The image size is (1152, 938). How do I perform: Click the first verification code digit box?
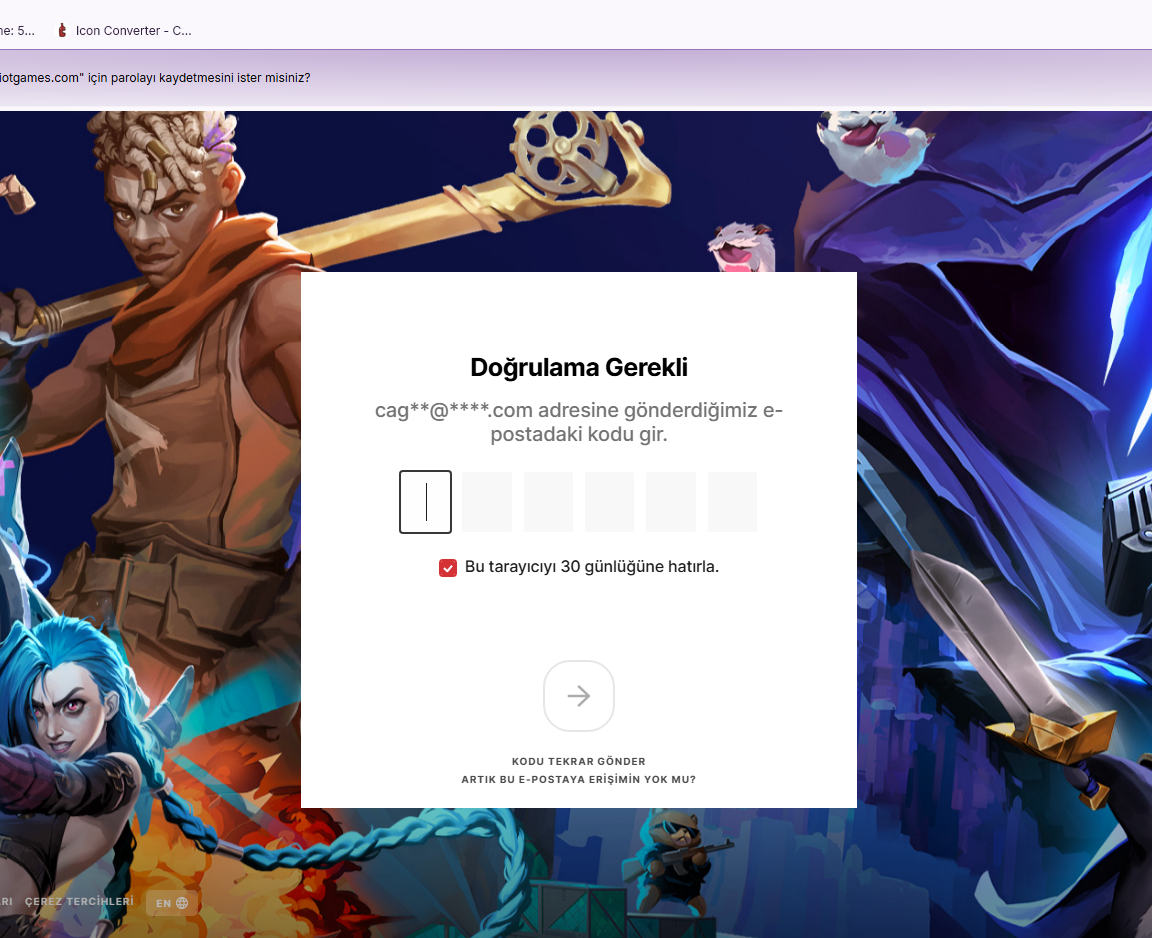coord(425,502)
